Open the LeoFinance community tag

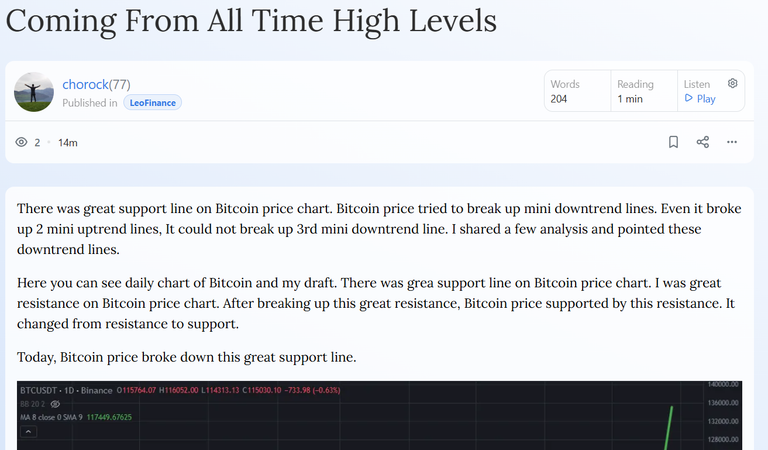[x=152, y=103]
